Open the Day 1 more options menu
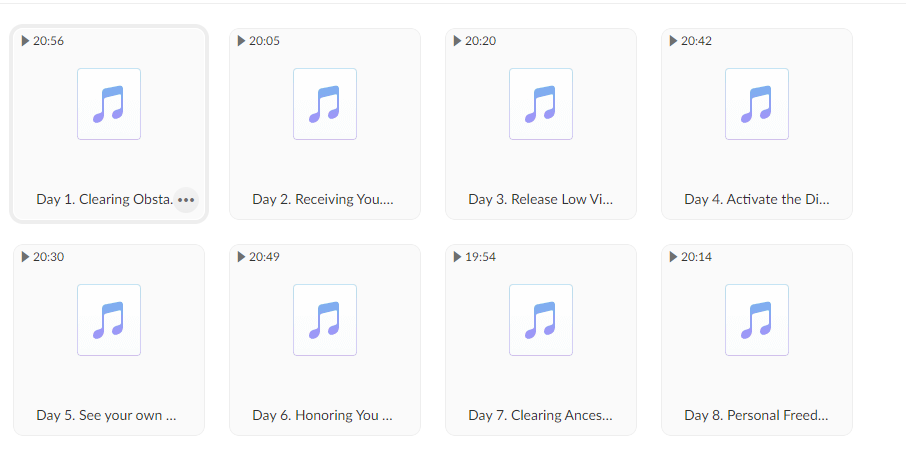The width and height of the screenshot is (906, 458). pos(186,200)
